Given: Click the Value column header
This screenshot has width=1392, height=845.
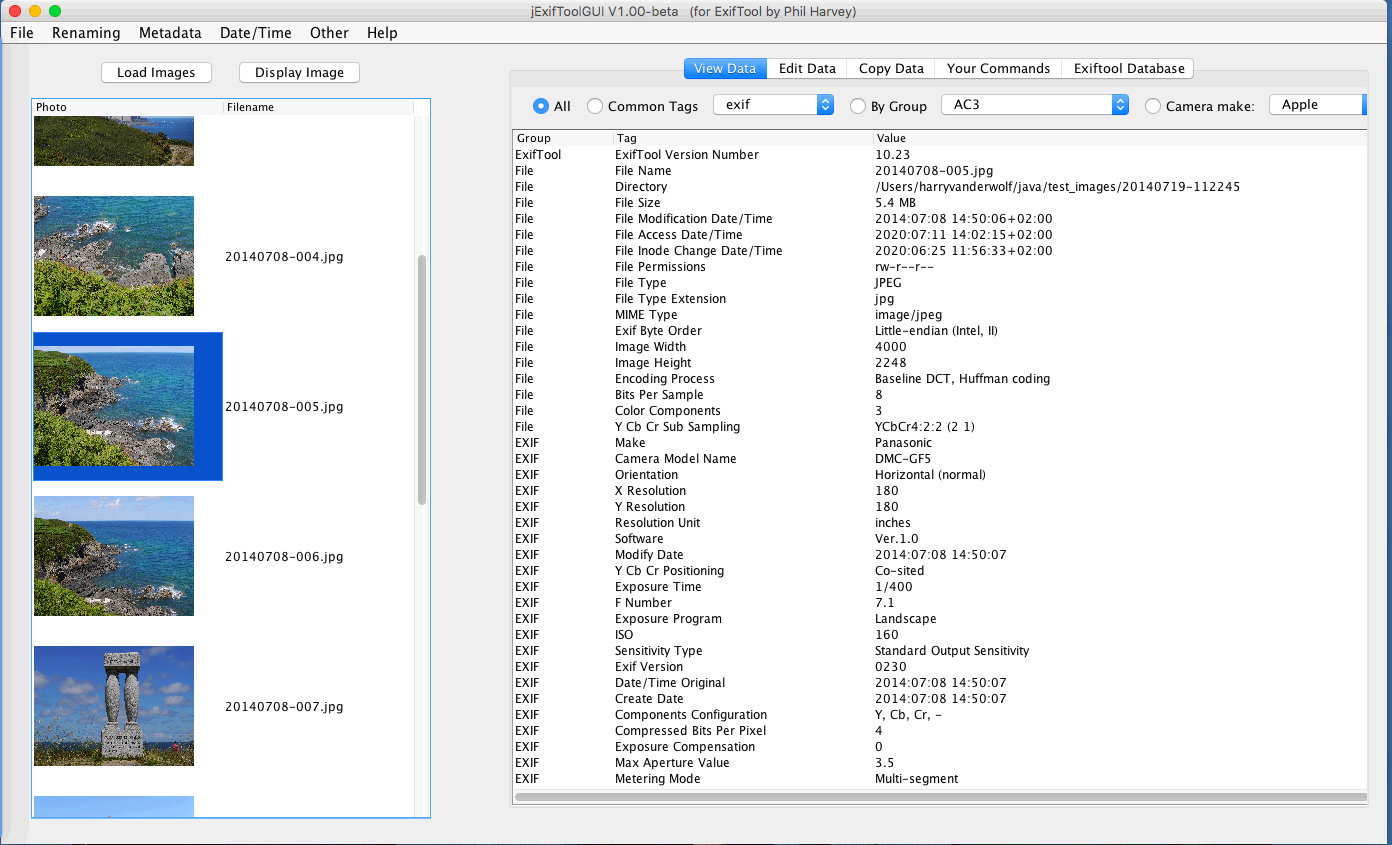Looking at the screenshot, I should (1120, 138).
